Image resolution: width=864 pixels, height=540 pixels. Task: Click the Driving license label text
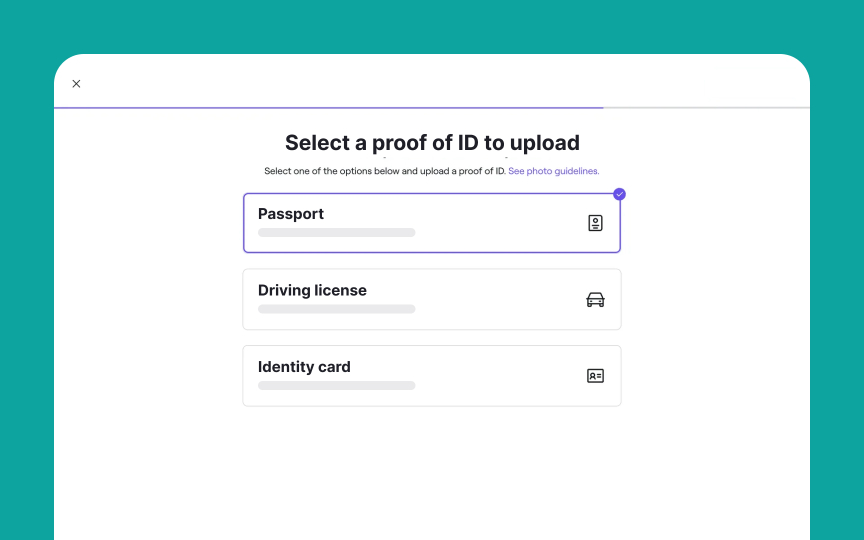pyautogui.click(x=312, y=290)
